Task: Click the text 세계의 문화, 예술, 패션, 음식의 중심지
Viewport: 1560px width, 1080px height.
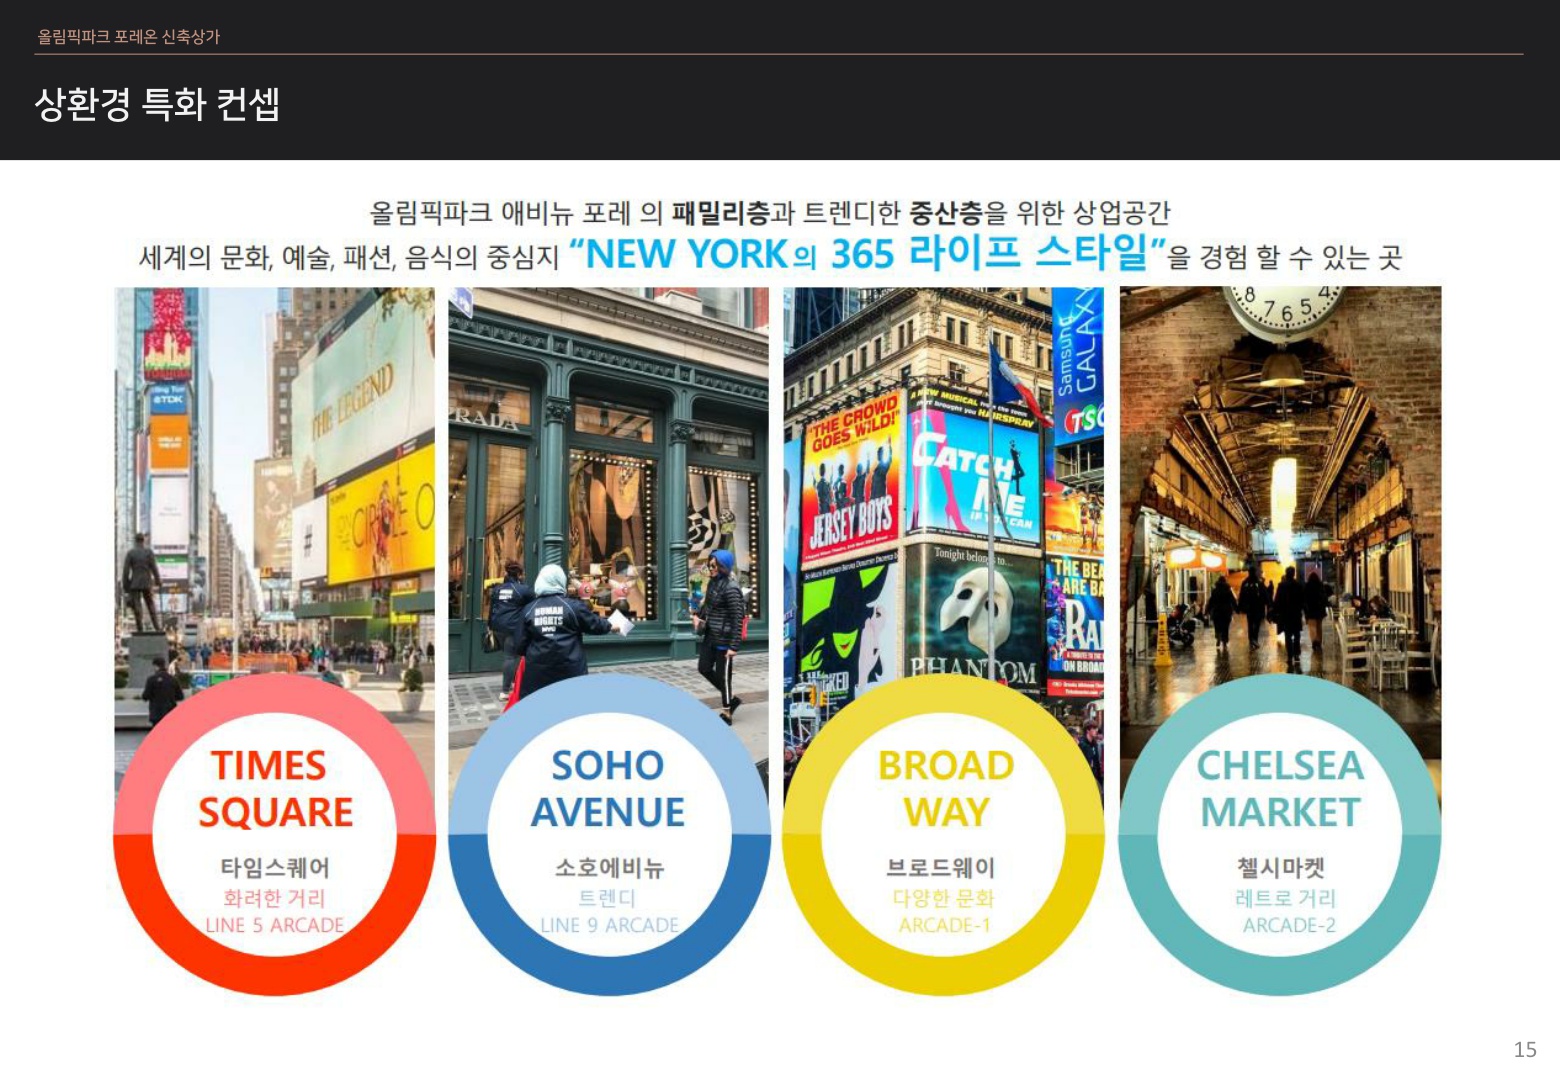Action: click(x=349, y=258)
